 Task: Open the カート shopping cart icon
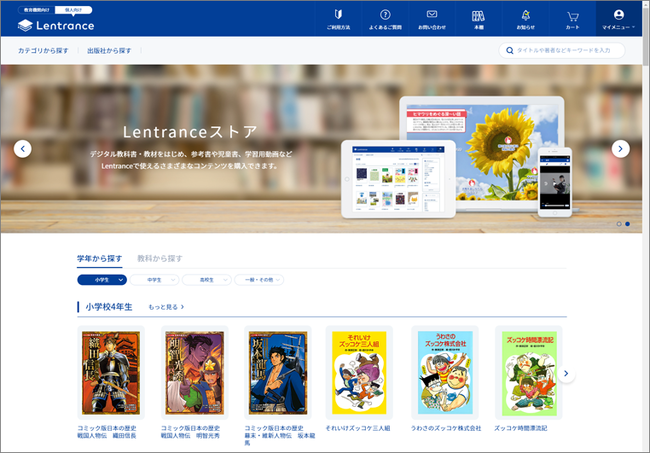tap(572, 19)
